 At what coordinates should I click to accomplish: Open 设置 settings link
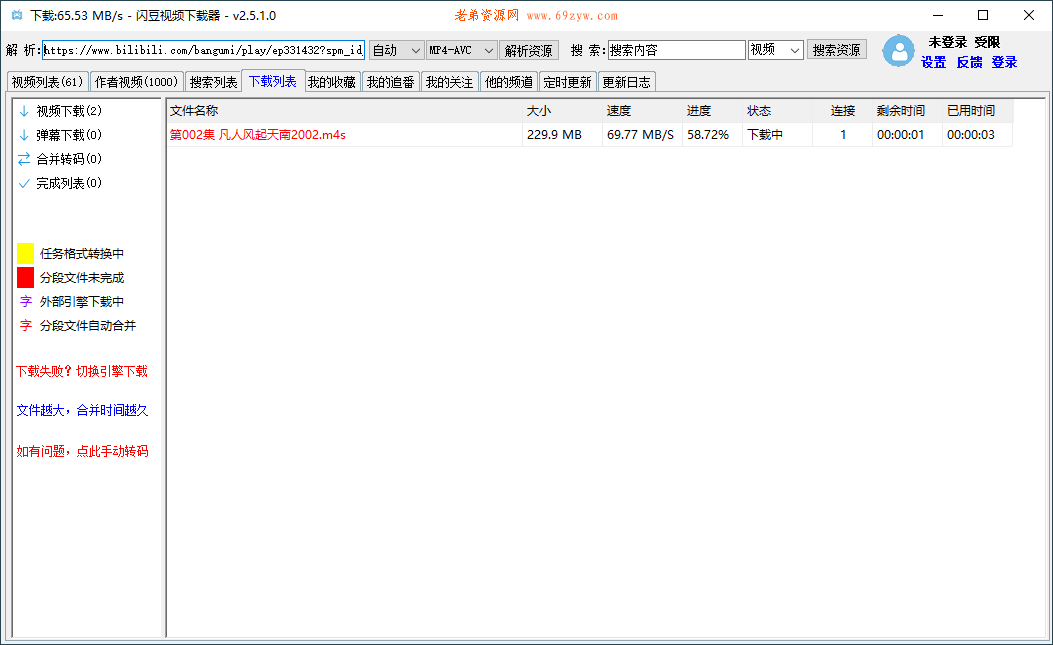(933, 62)
